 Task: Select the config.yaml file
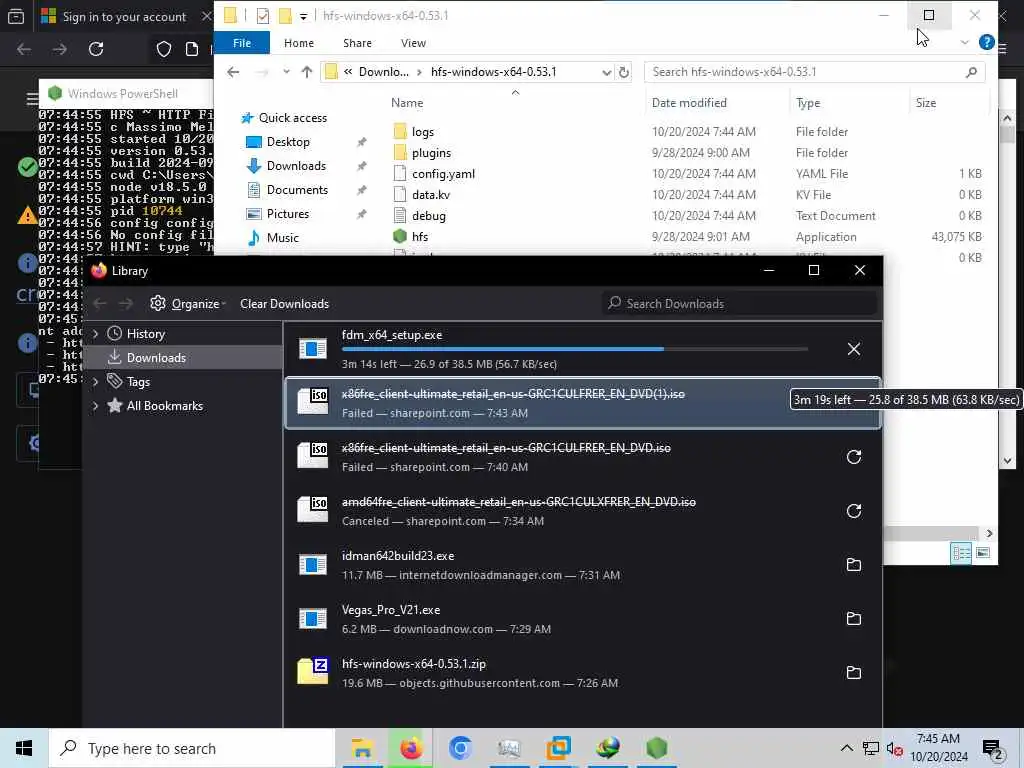(x=443, y=174)
